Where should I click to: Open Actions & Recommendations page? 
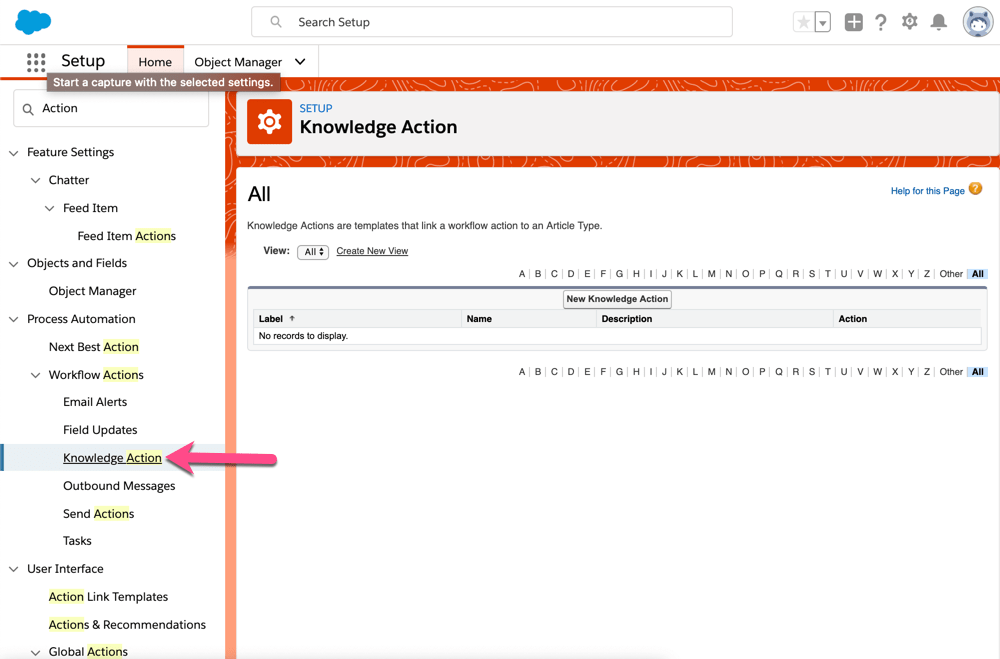[x=127, y=625]
